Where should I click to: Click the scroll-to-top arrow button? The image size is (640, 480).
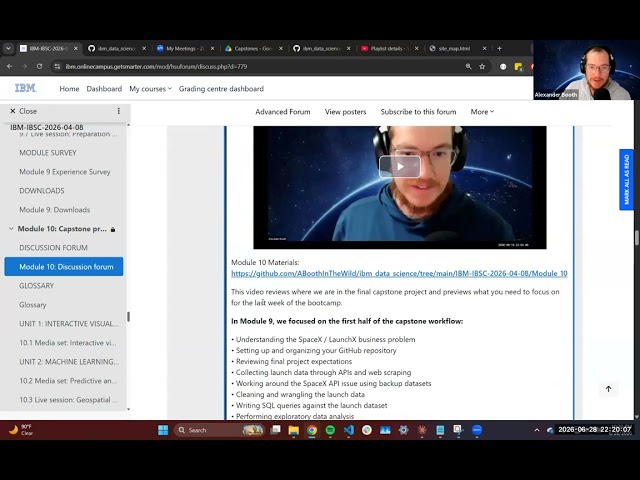pyautogui.click(x=608, y=389)
